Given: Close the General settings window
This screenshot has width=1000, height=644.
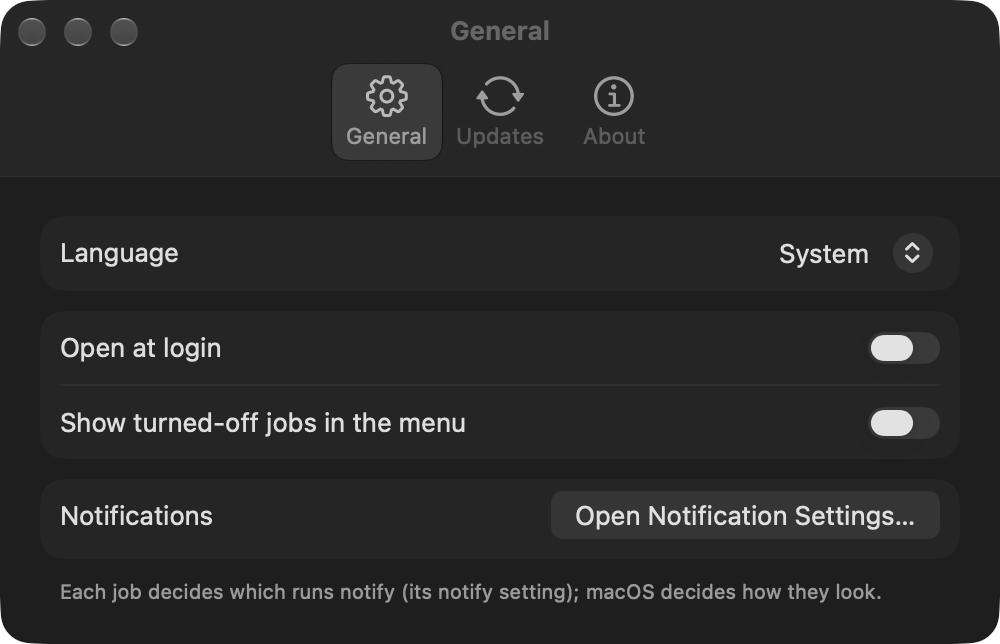Looking at the screenshot, I should 32,32.
